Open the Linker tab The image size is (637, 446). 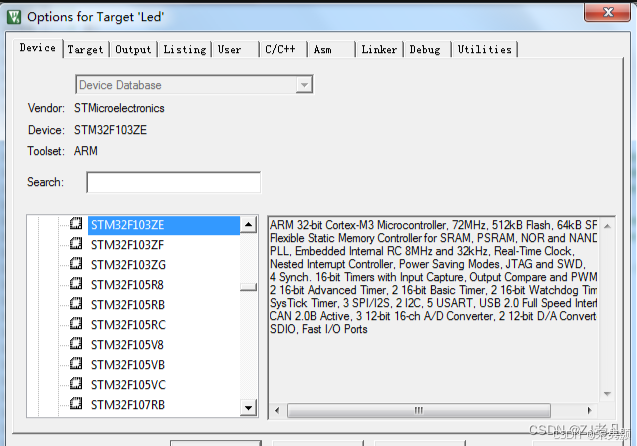click(379, 50)
